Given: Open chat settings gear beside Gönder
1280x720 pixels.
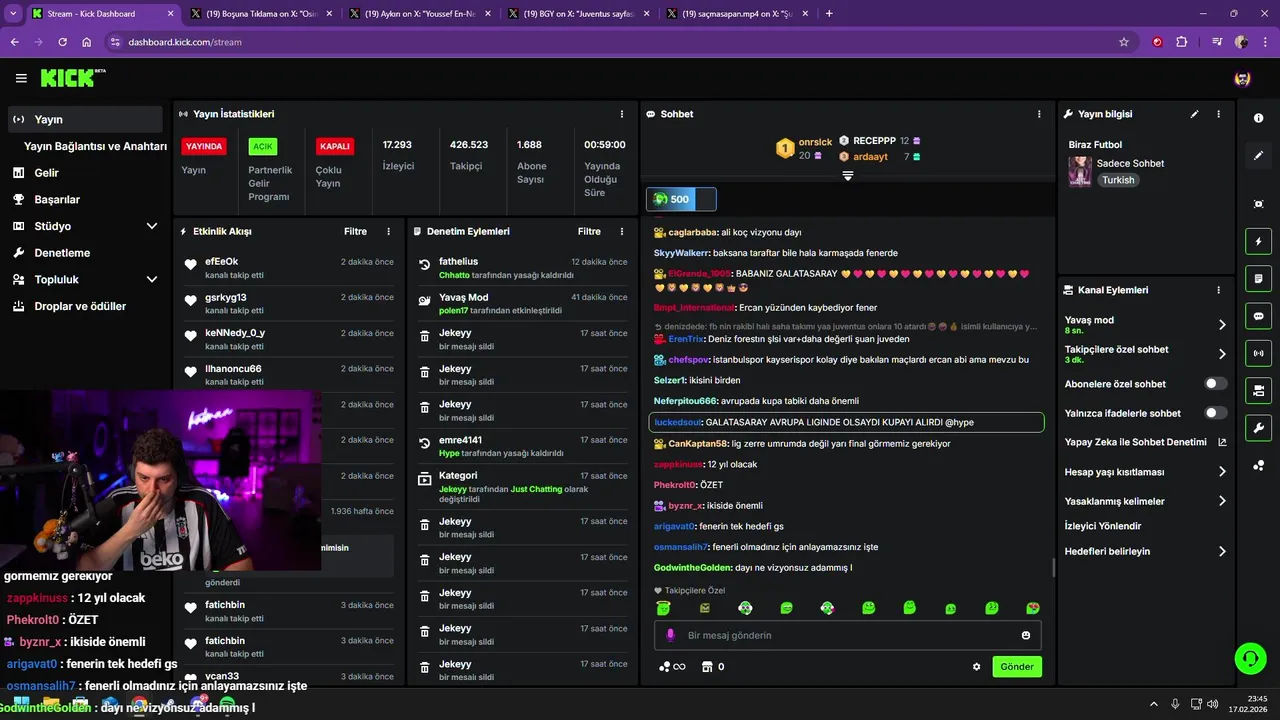Looking at the screenshot, I should point(976,667).
